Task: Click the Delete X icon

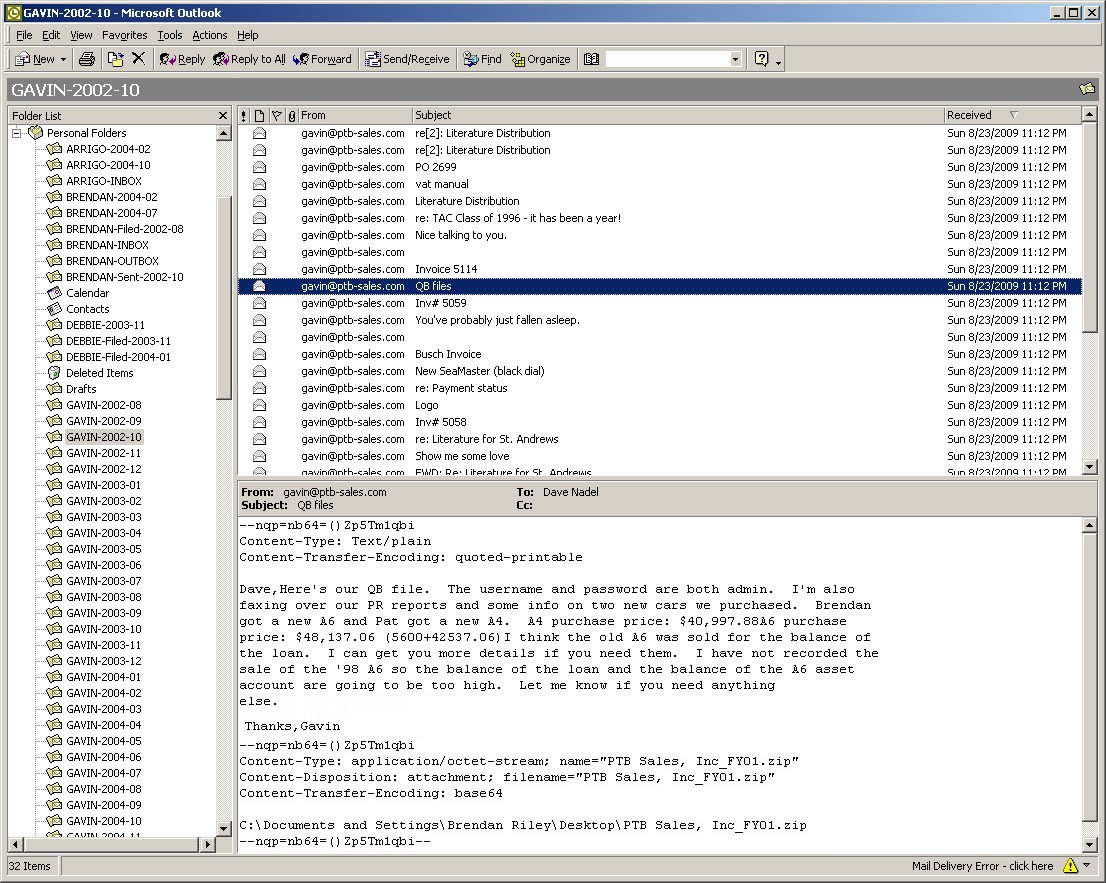Action: click(x=138, y=59)
